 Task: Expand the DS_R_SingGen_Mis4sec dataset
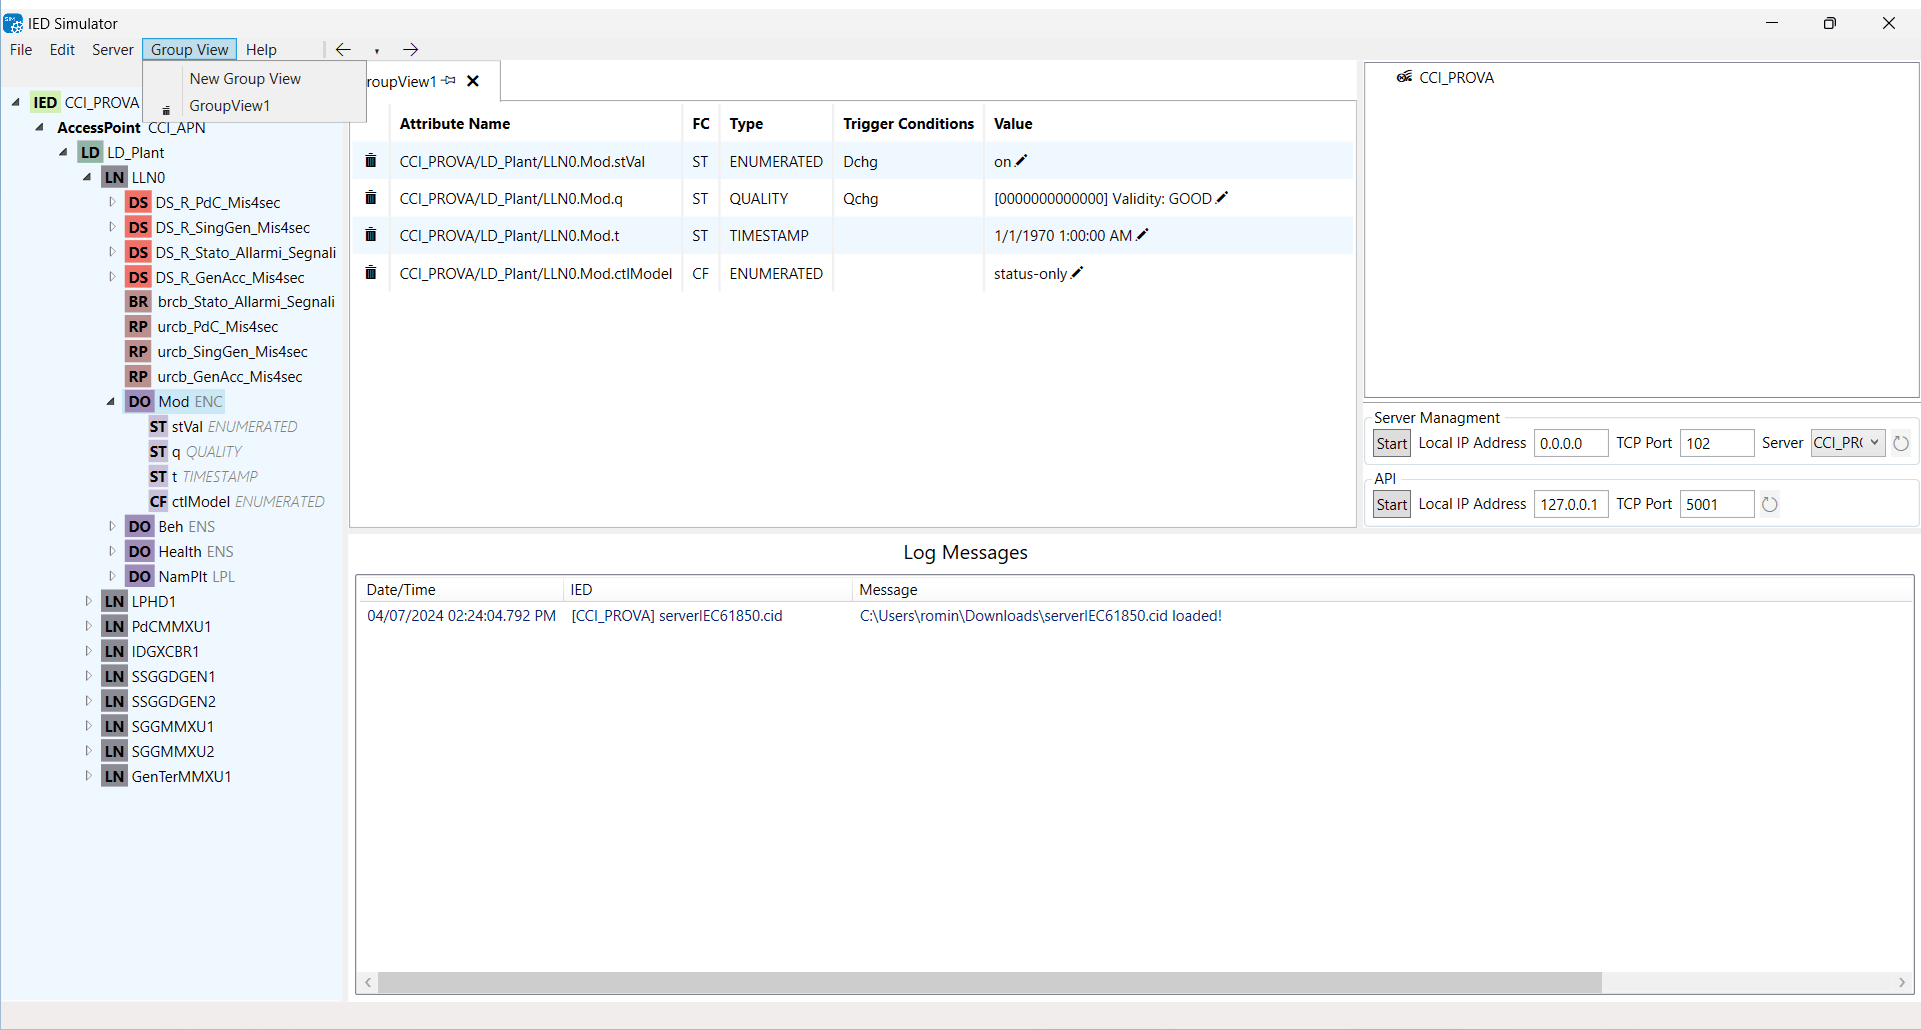coord(112,227)
